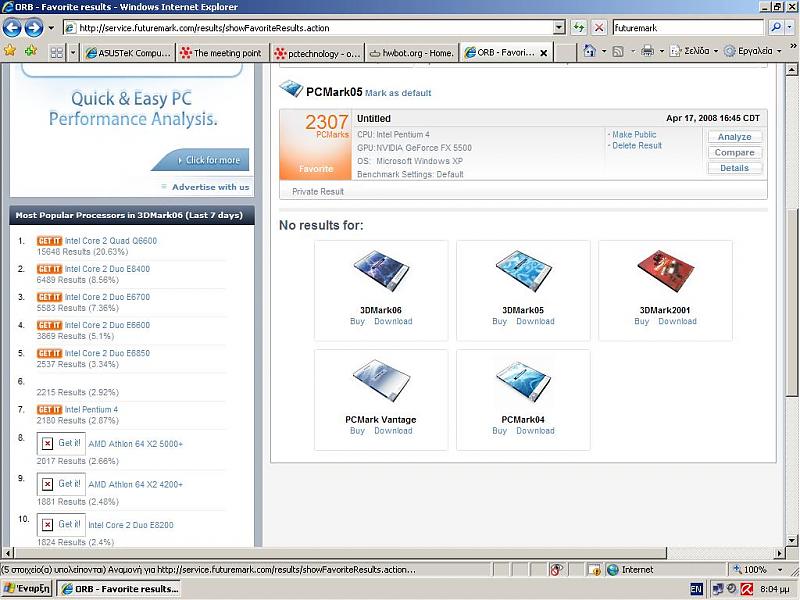Stop loading with the red X icon
Screen dimensions: 800x600
tap(599, 28)
